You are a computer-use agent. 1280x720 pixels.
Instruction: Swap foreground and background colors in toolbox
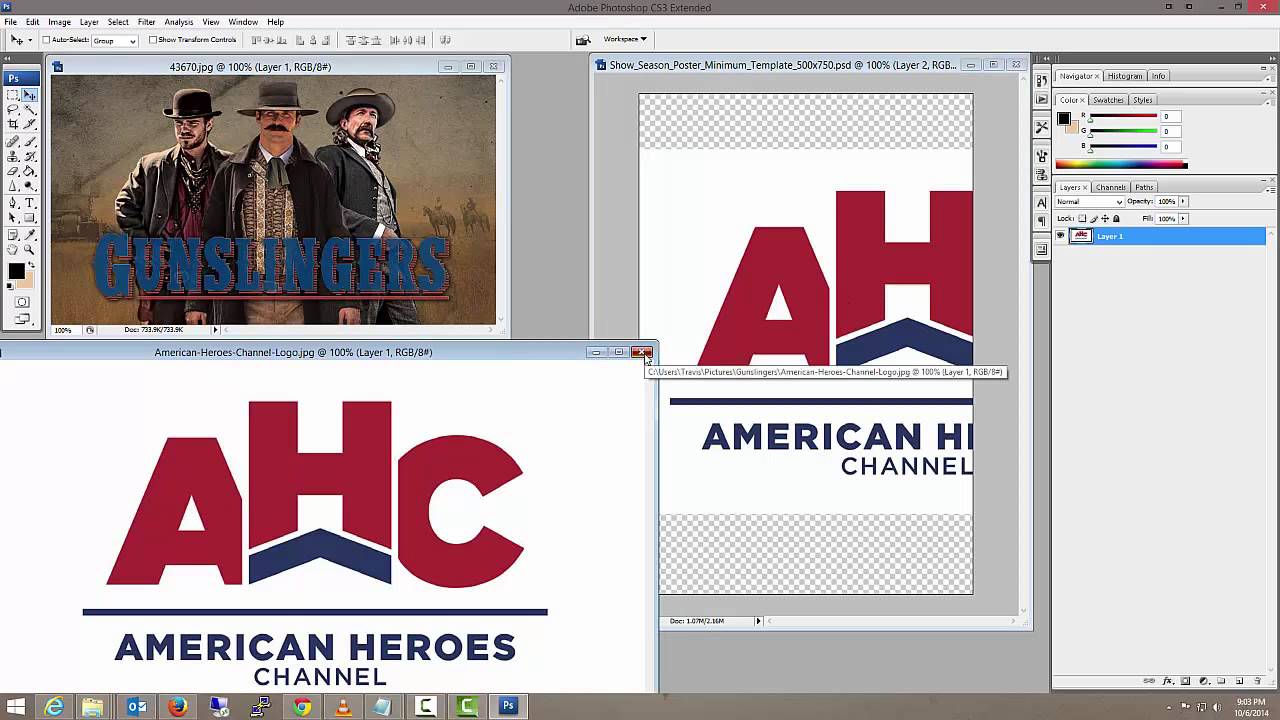click(31, 265)
